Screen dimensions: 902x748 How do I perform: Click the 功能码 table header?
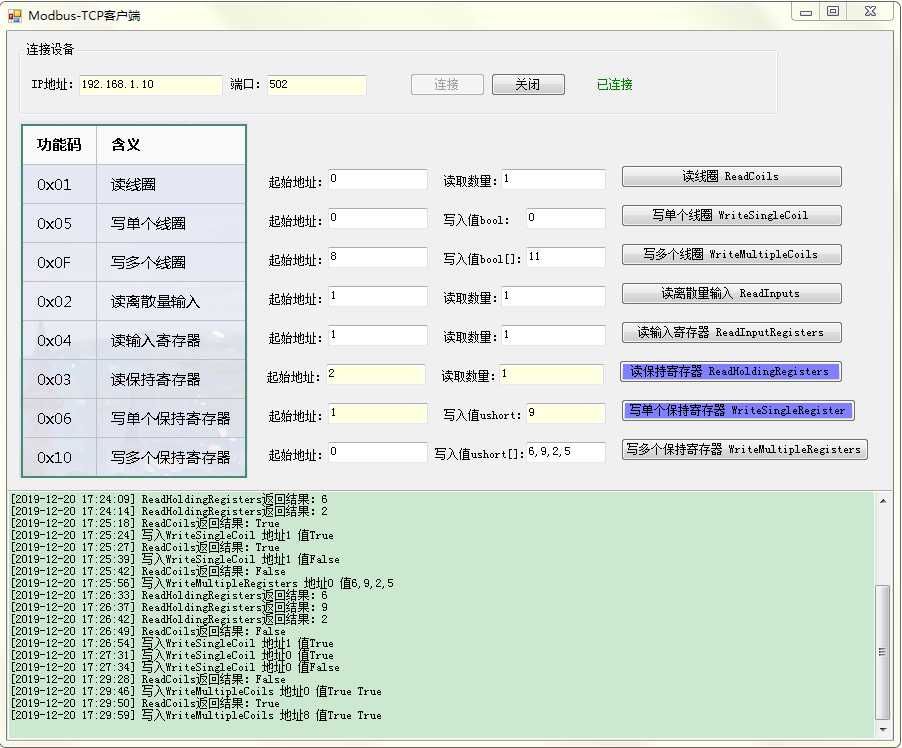point(59,145)
